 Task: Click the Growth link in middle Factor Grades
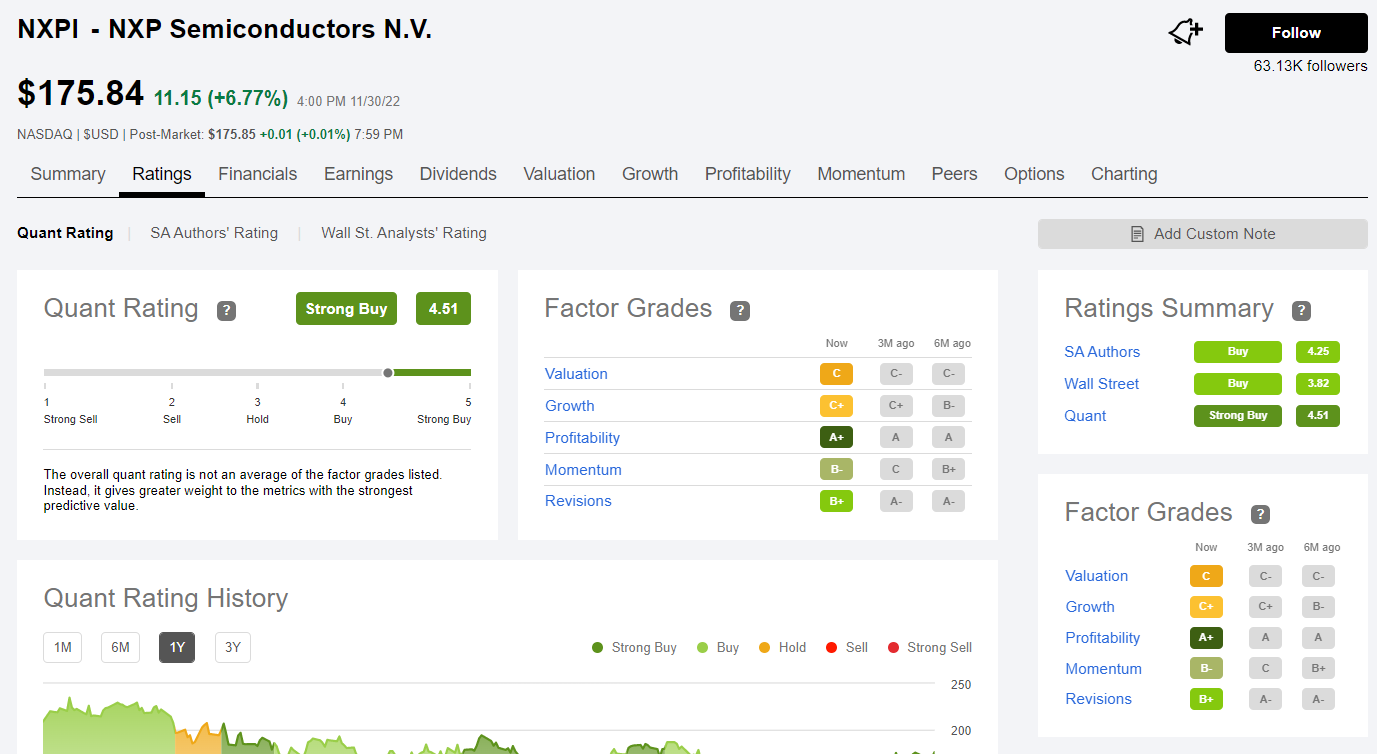570,406
